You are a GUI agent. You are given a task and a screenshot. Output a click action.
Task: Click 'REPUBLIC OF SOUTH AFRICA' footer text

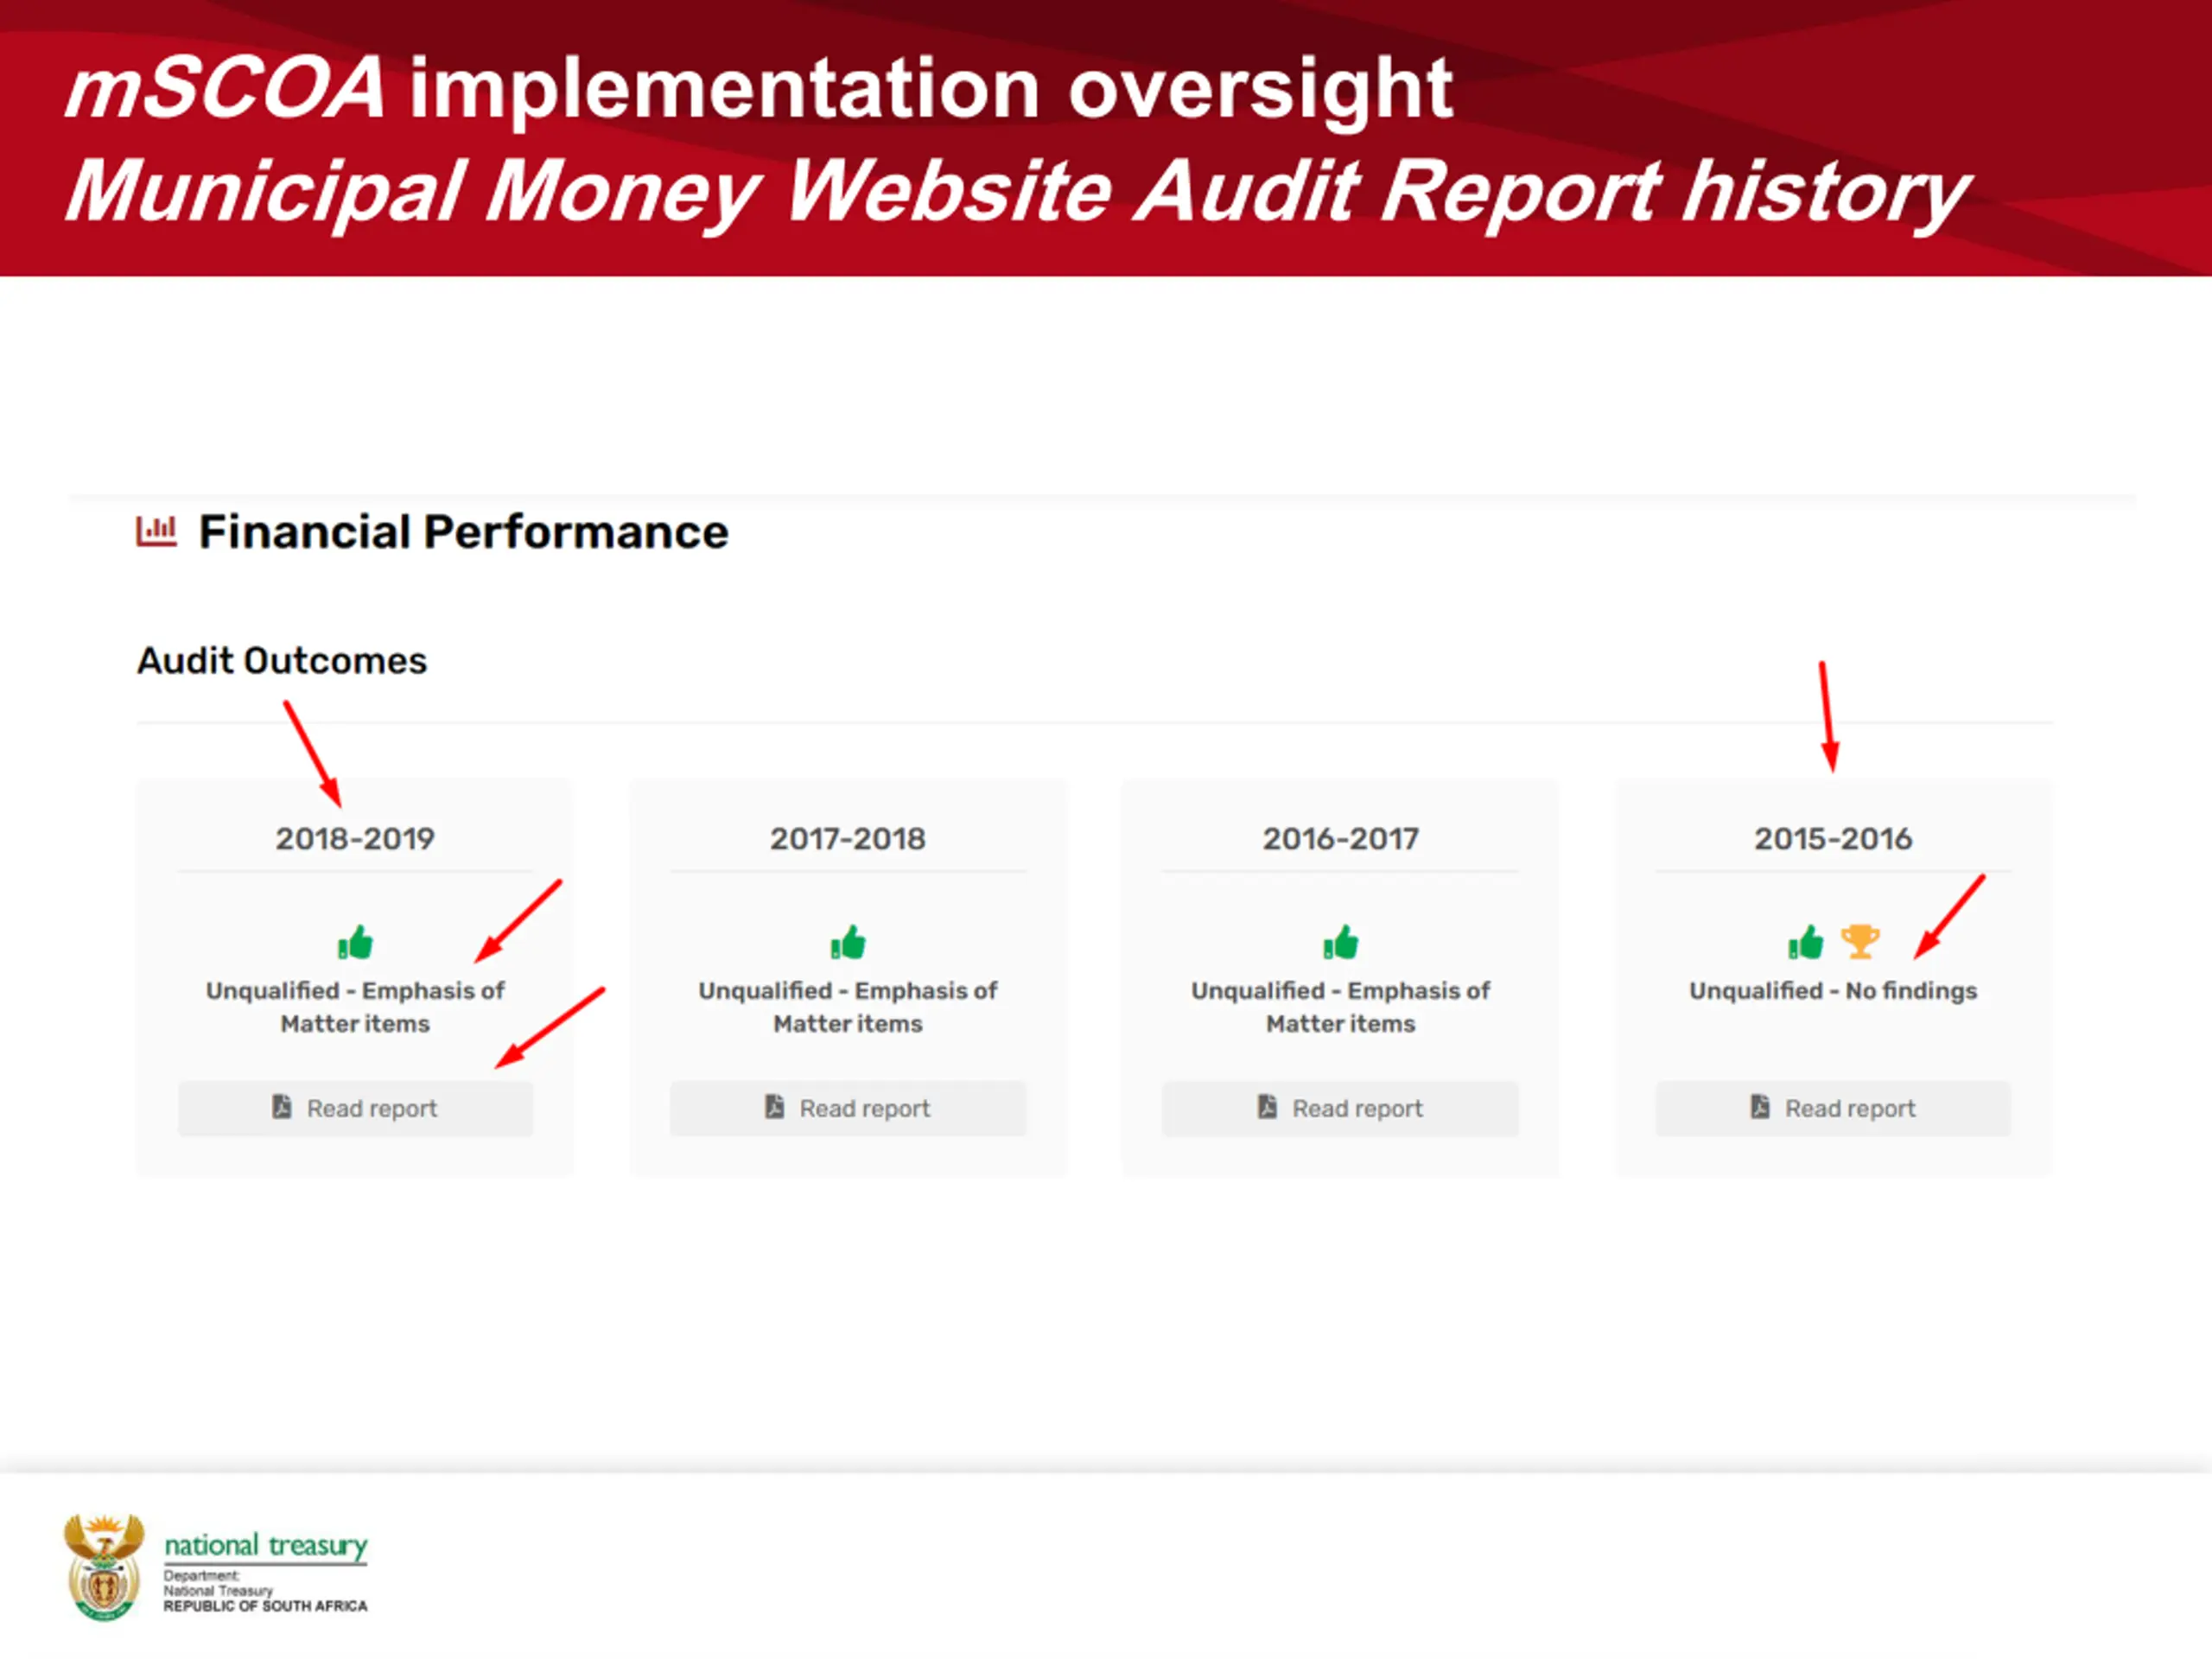point(266,1606)
